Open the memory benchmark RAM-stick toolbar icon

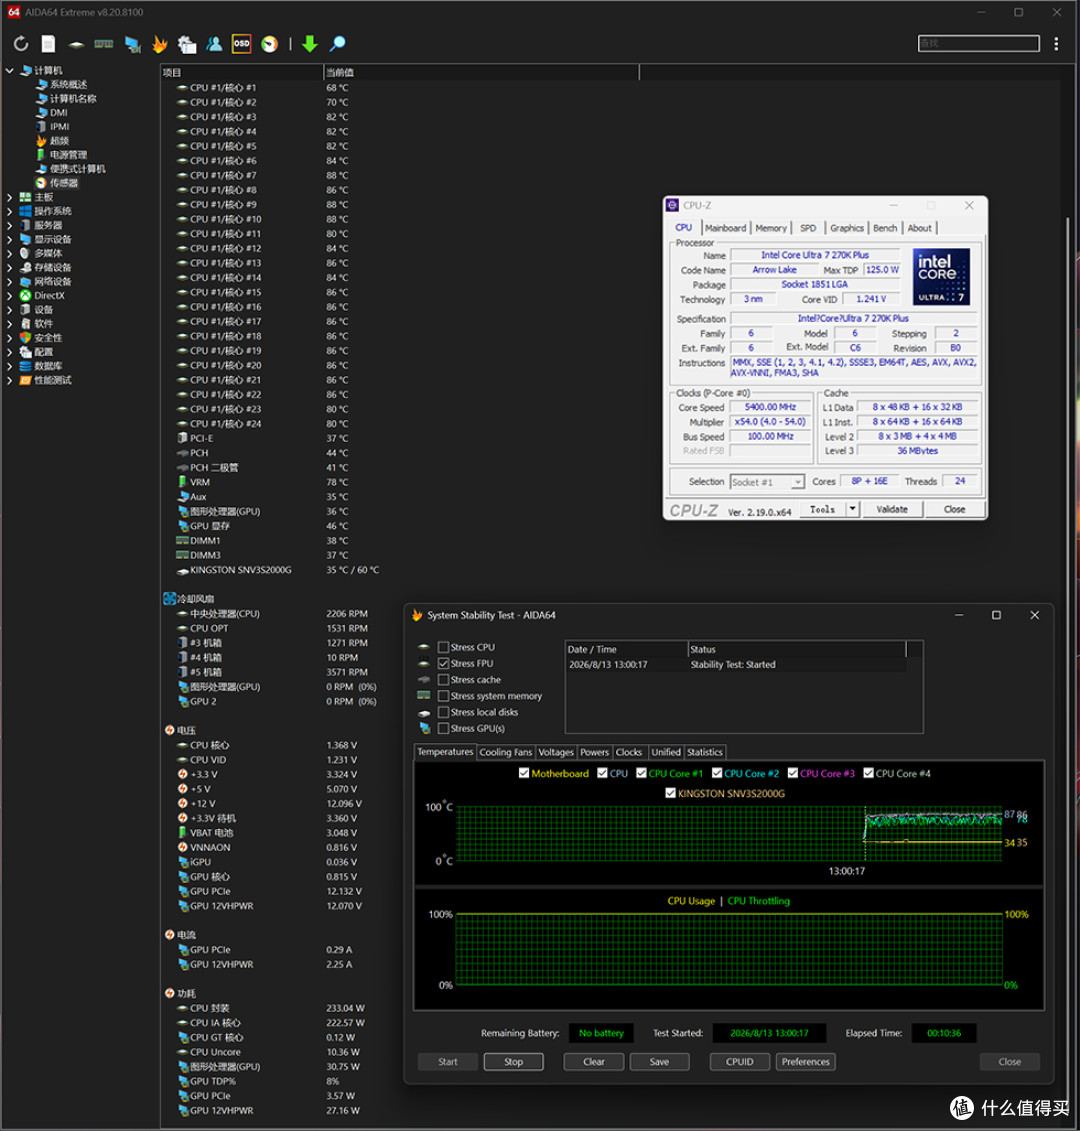[104, 44]
